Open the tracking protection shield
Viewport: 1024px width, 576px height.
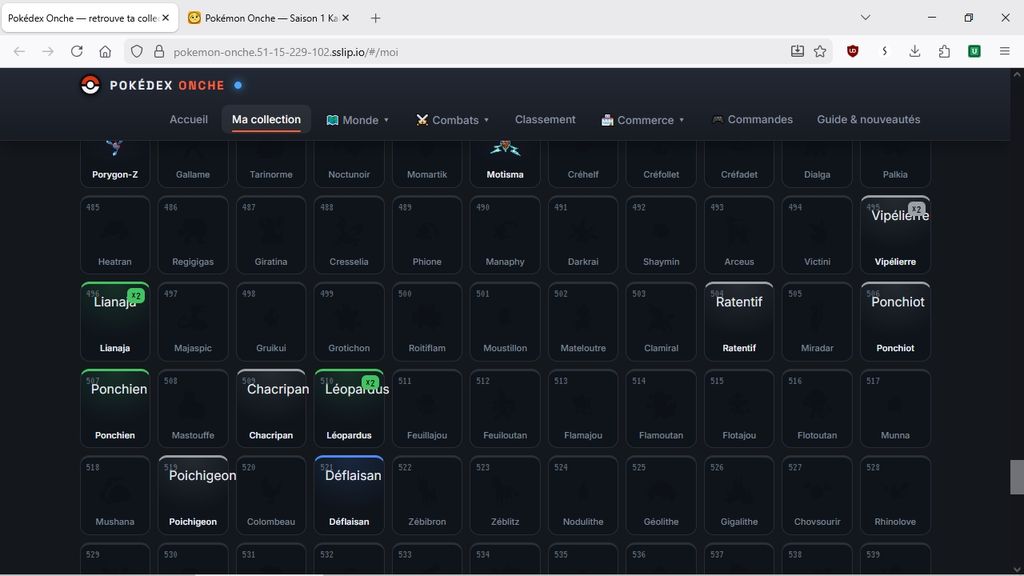pos(136,52)
